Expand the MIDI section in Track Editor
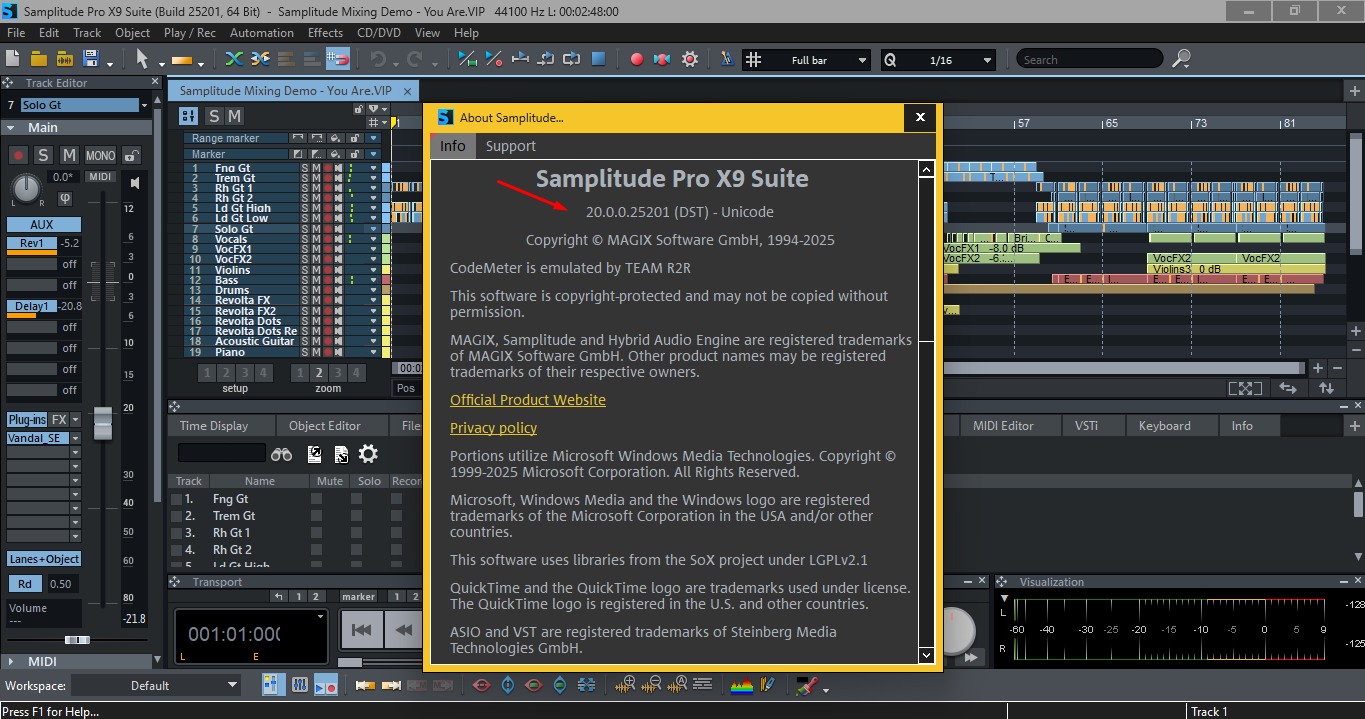The height and width of the screenshot is (719, 1365). (10, 662)
